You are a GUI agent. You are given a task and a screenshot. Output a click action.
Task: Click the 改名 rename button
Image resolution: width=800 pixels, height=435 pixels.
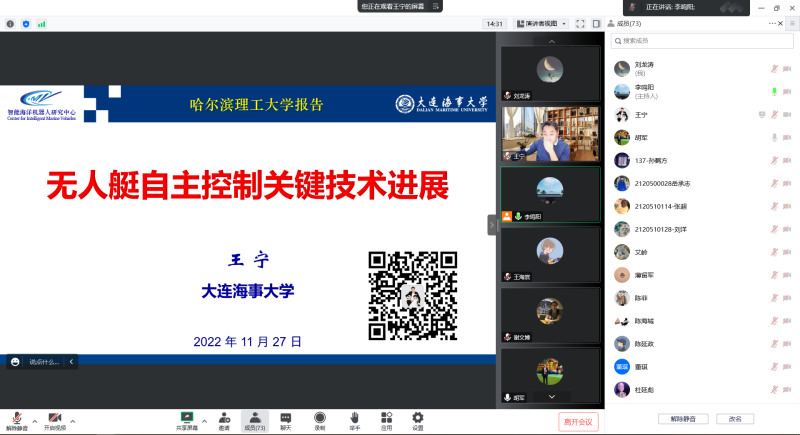pyautogui.click(x=735, y=418)
